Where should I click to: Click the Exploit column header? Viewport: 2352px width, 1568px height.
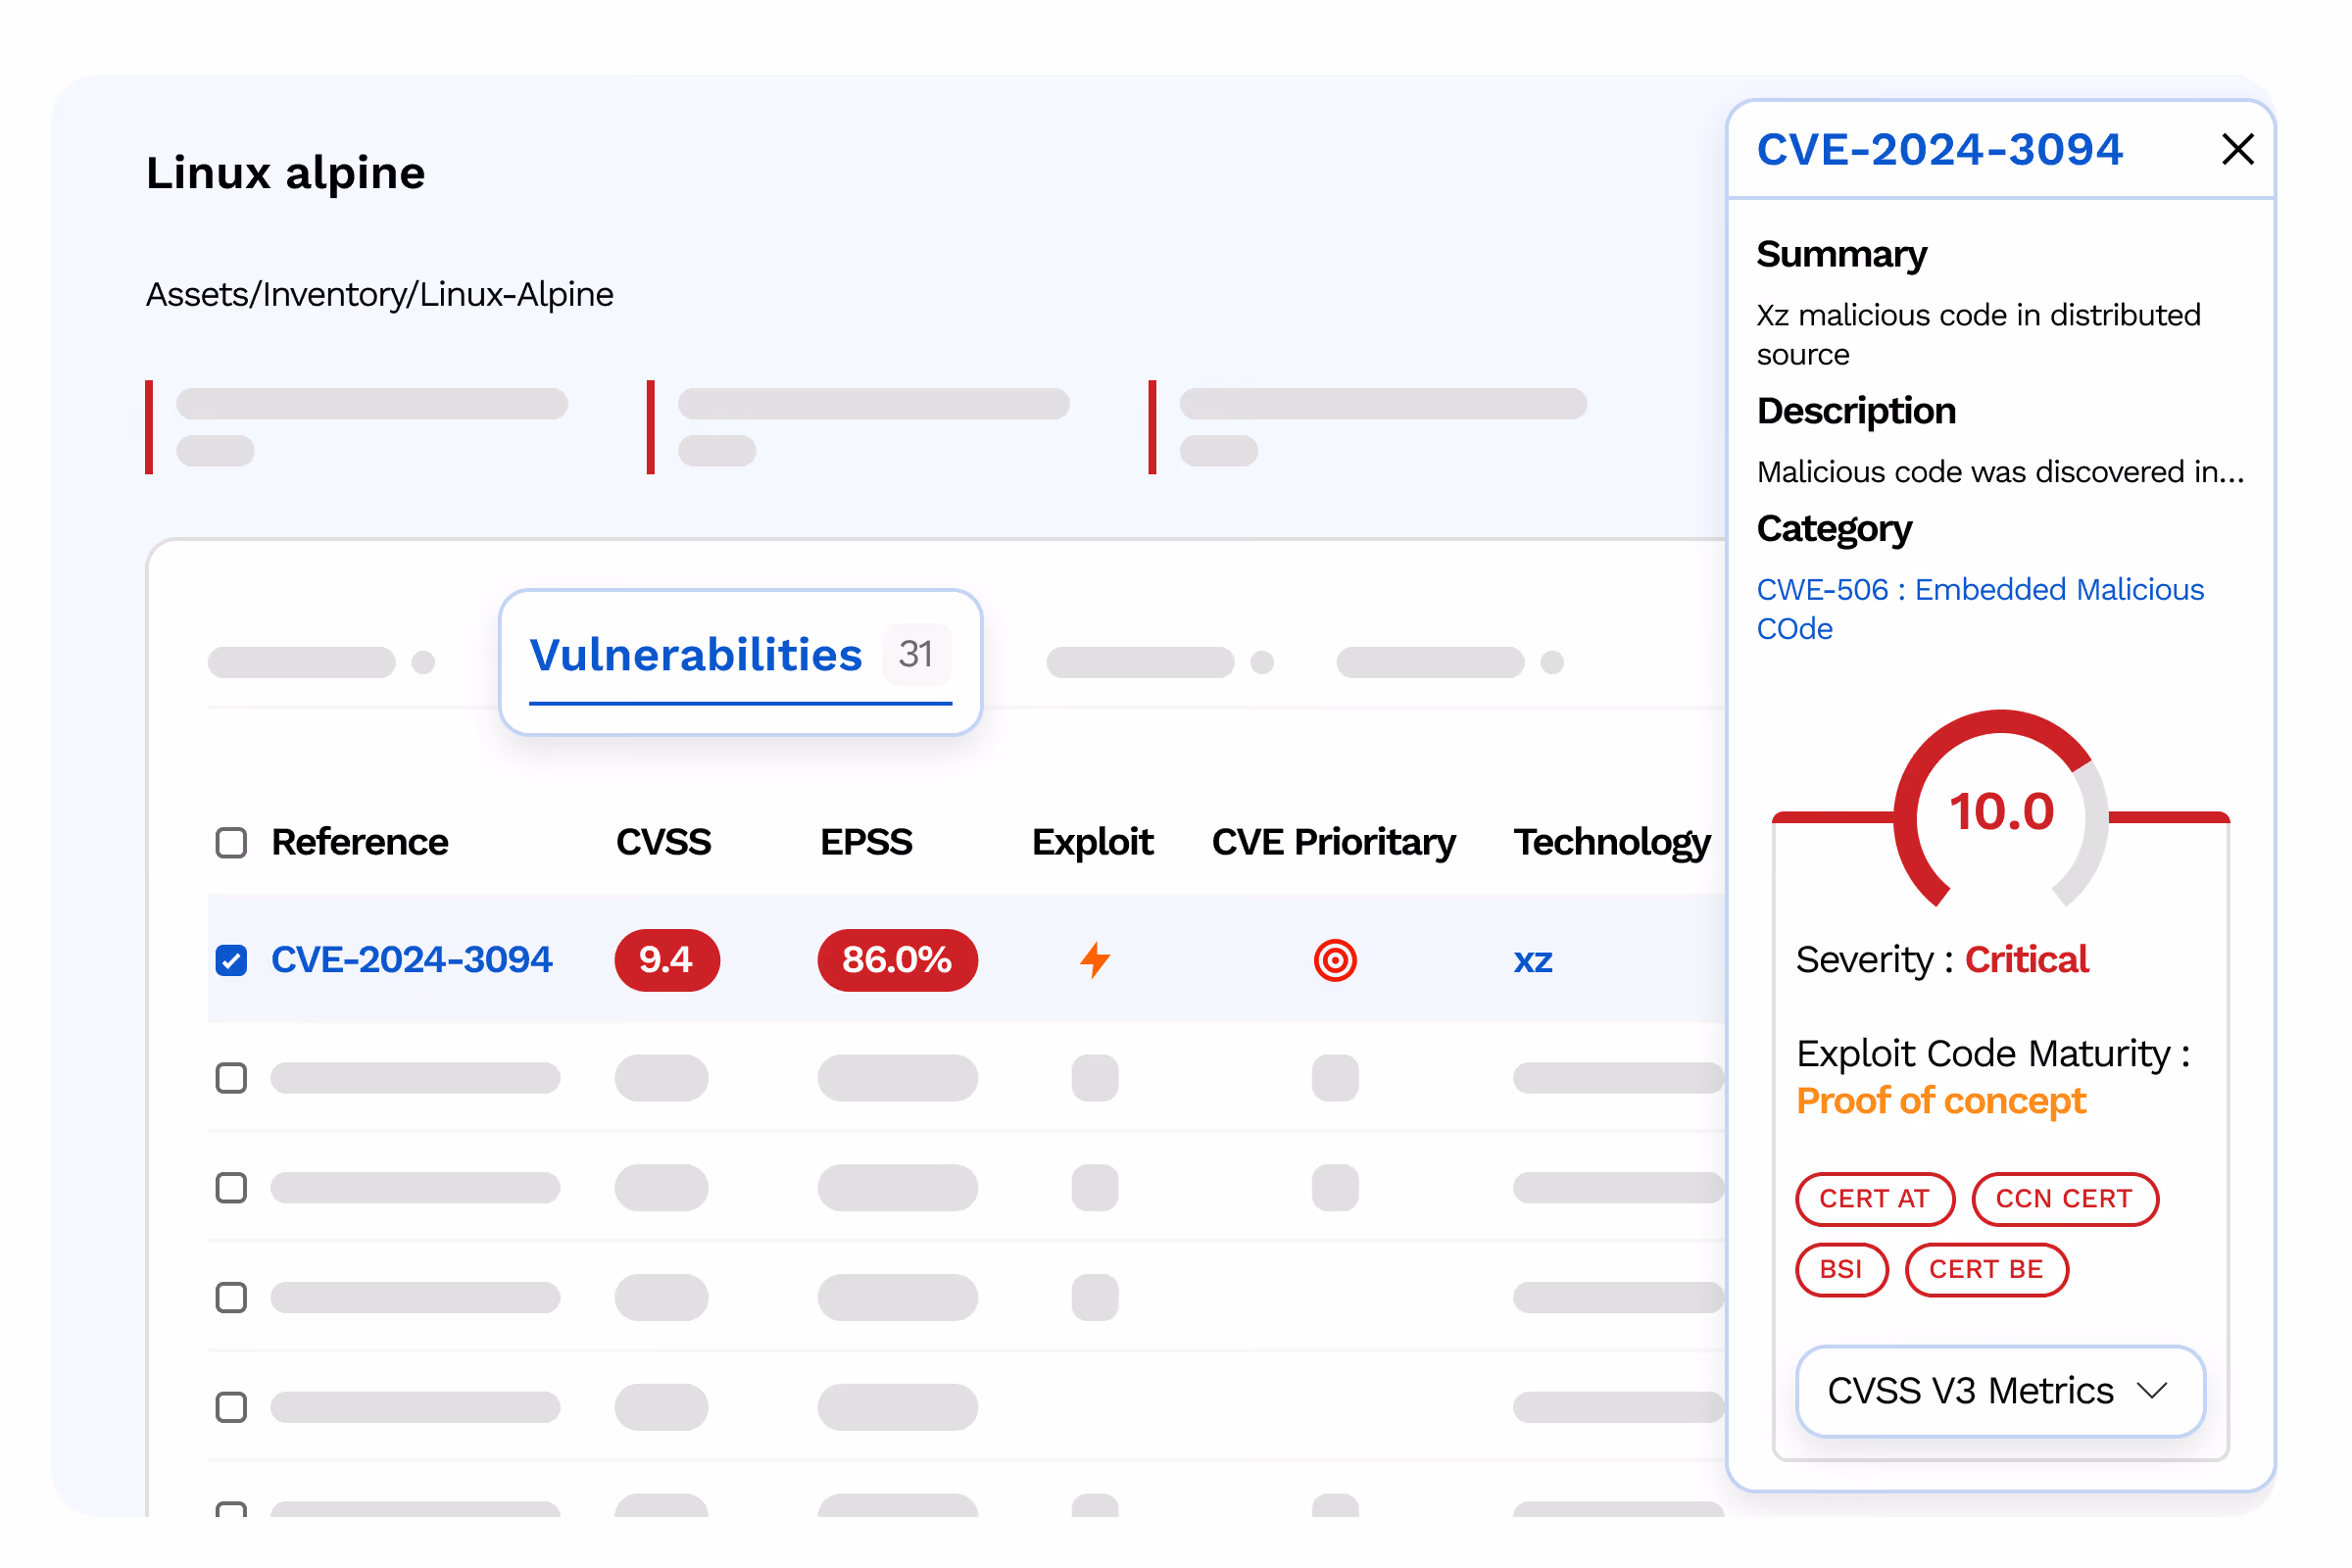pyautogui.click(x=1092, y=842)
